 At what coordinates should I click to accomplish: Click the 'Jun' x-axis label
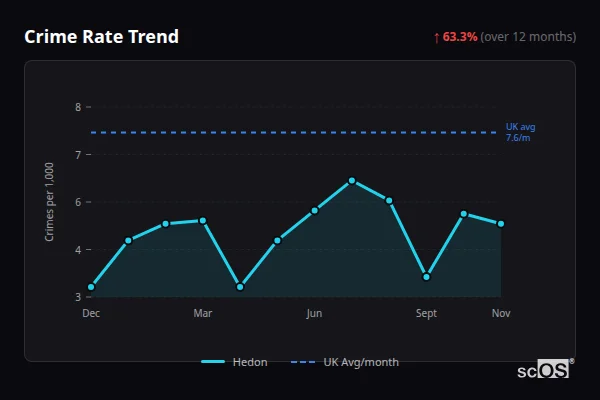tap(314, 313)
